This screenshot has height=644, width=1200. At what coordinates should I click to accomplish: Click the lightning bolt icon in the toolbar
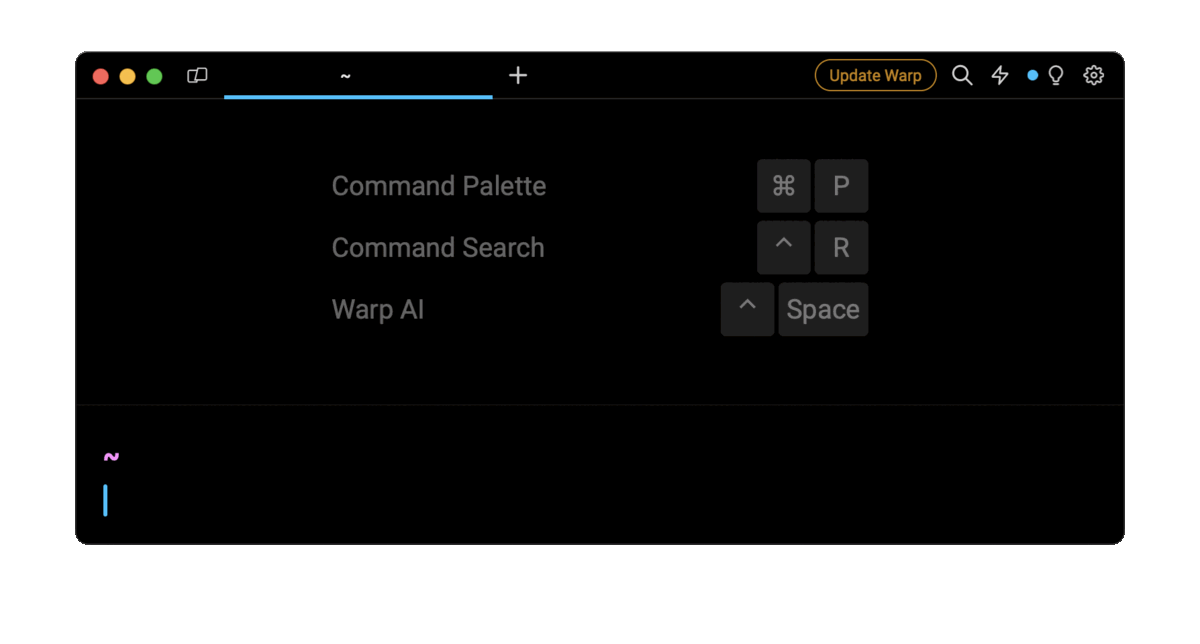[1000, 75]
